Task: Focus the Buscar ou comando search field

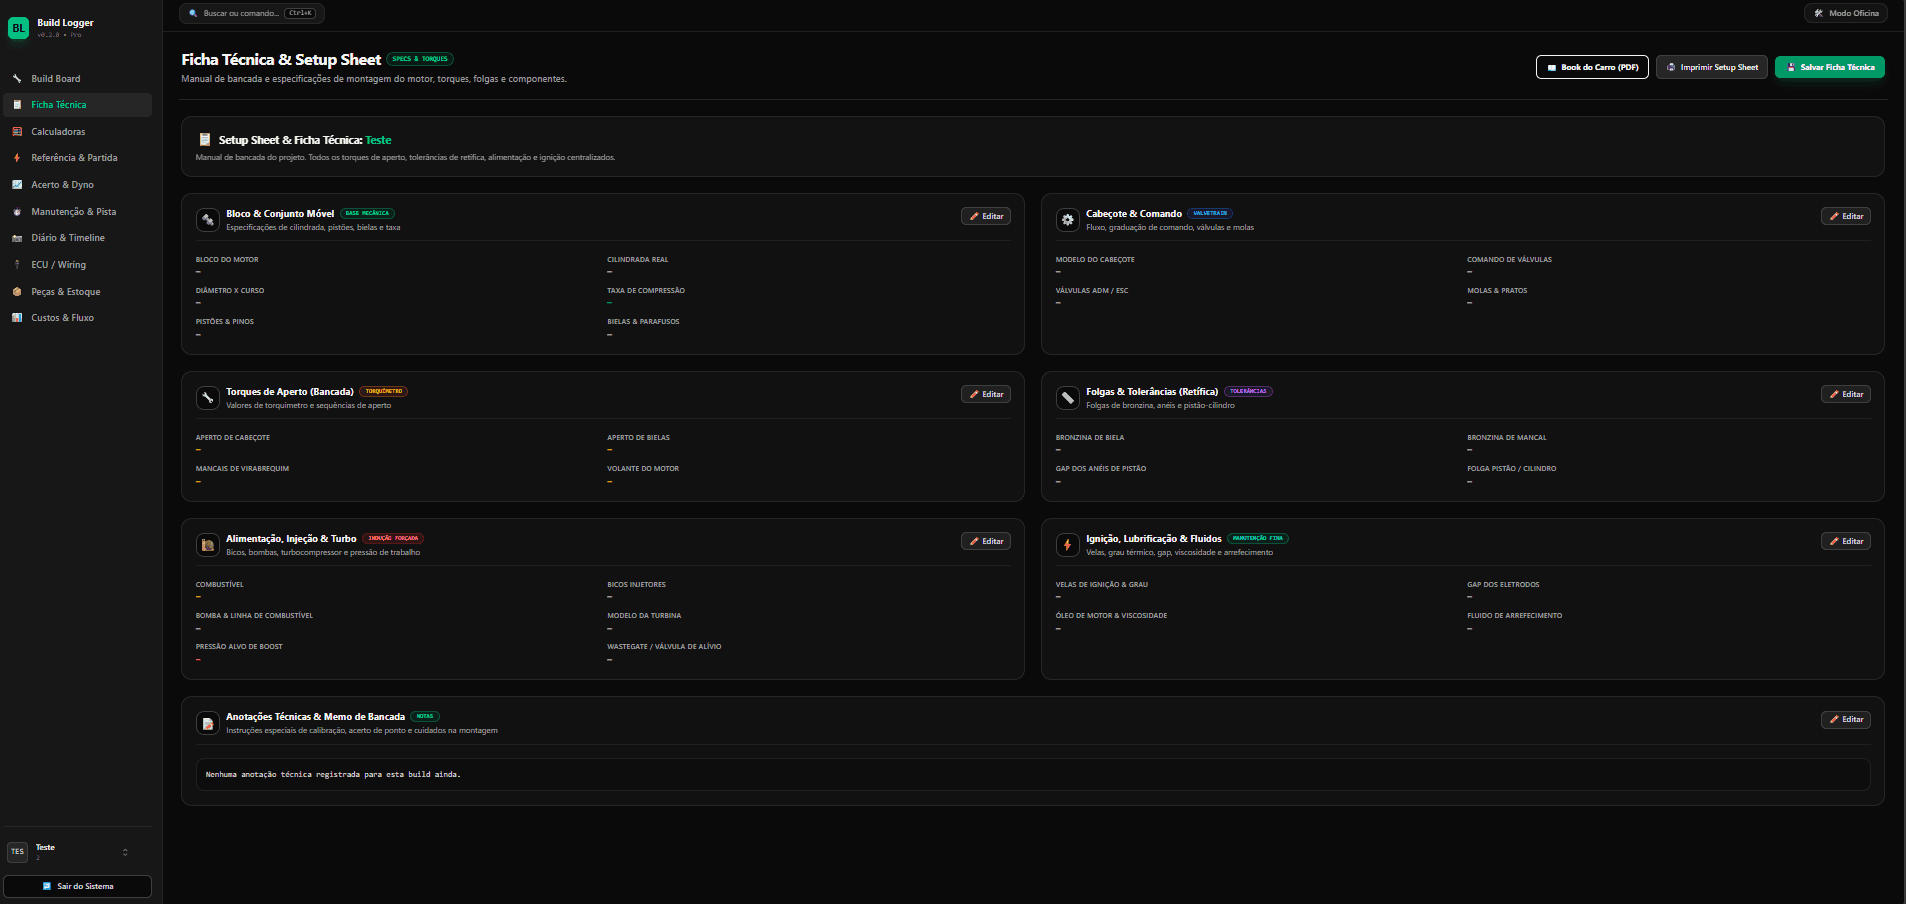Action: pos(252,13)
